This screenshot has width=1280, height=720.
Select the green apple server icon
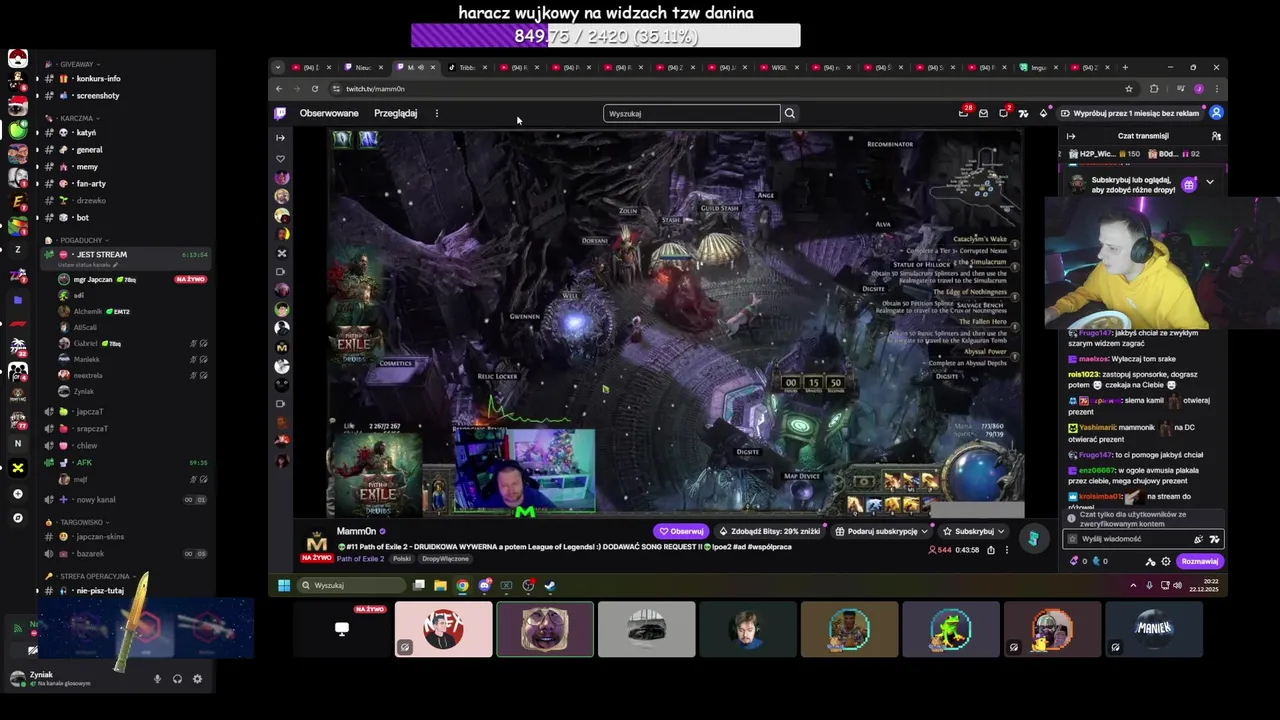17,129
